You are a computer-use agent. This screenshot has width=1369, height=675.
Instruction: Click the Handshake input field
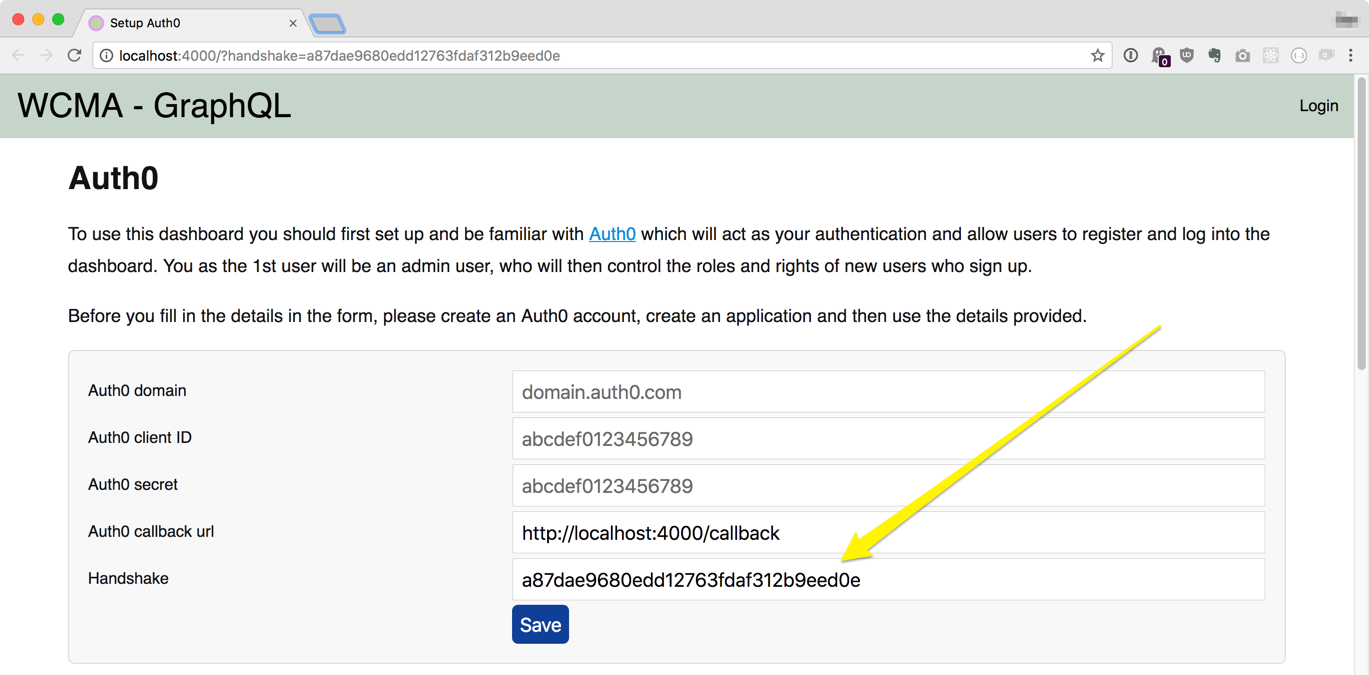click(x=888, y=580)
